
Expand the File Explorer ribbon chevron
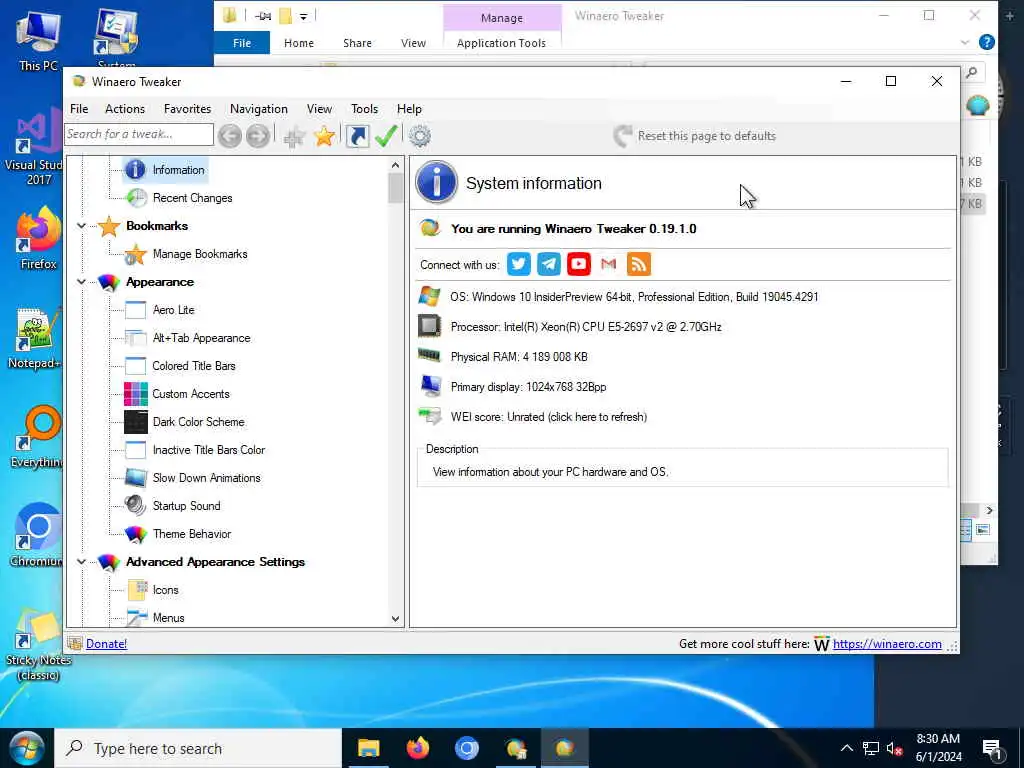(x=965, y=42)
